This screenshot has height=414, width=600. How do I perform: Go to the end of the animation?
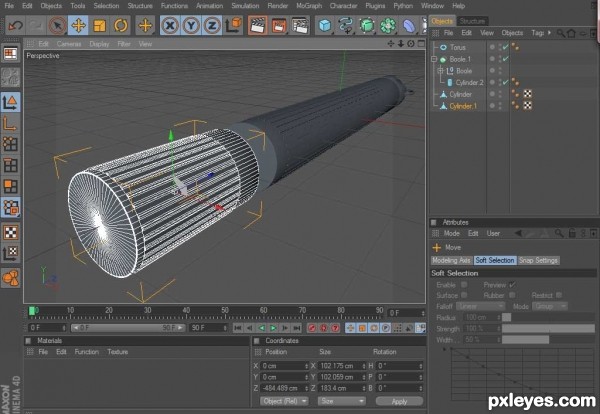tap(297, 328)
